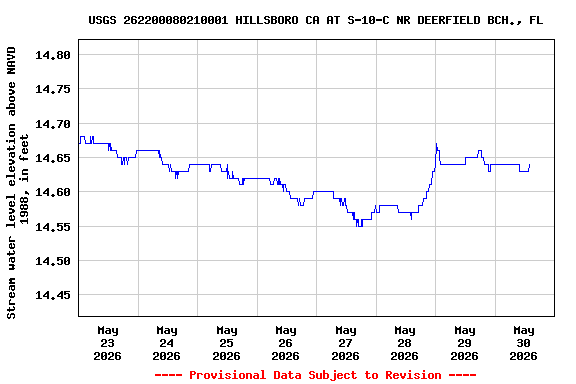This screenshot has width=576, height=384.
Task: Click the peak of the blue line near May 29
Action: pos(436,144)
